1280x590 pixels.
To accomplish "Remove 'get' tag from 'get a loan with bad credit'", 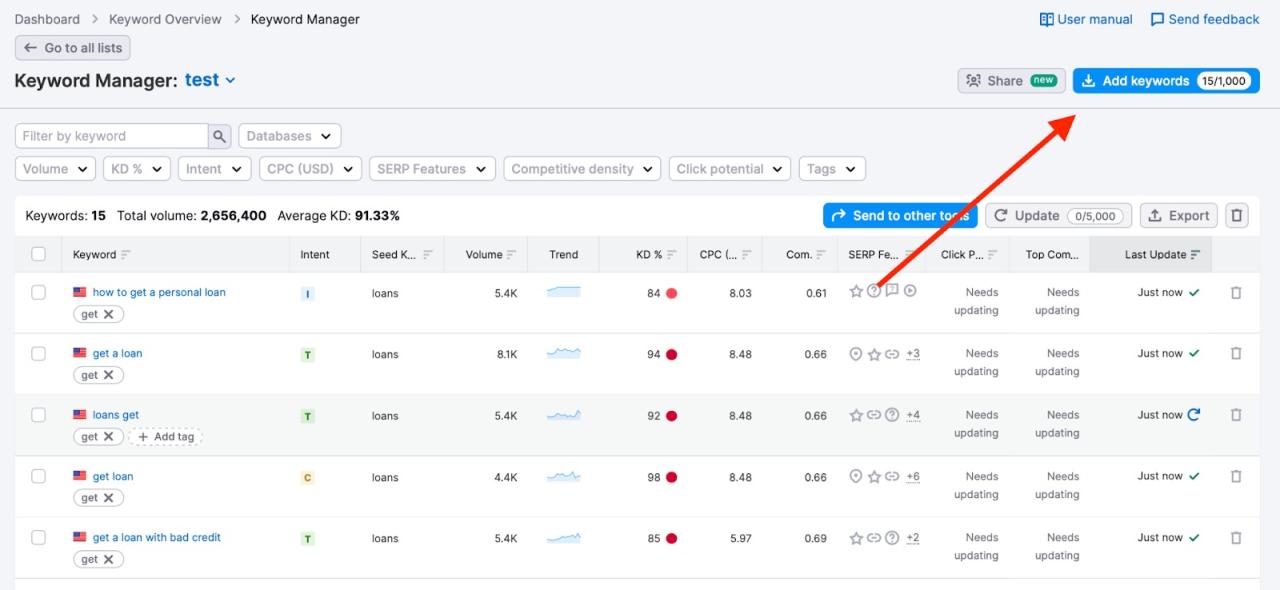I will coord(109,559).
